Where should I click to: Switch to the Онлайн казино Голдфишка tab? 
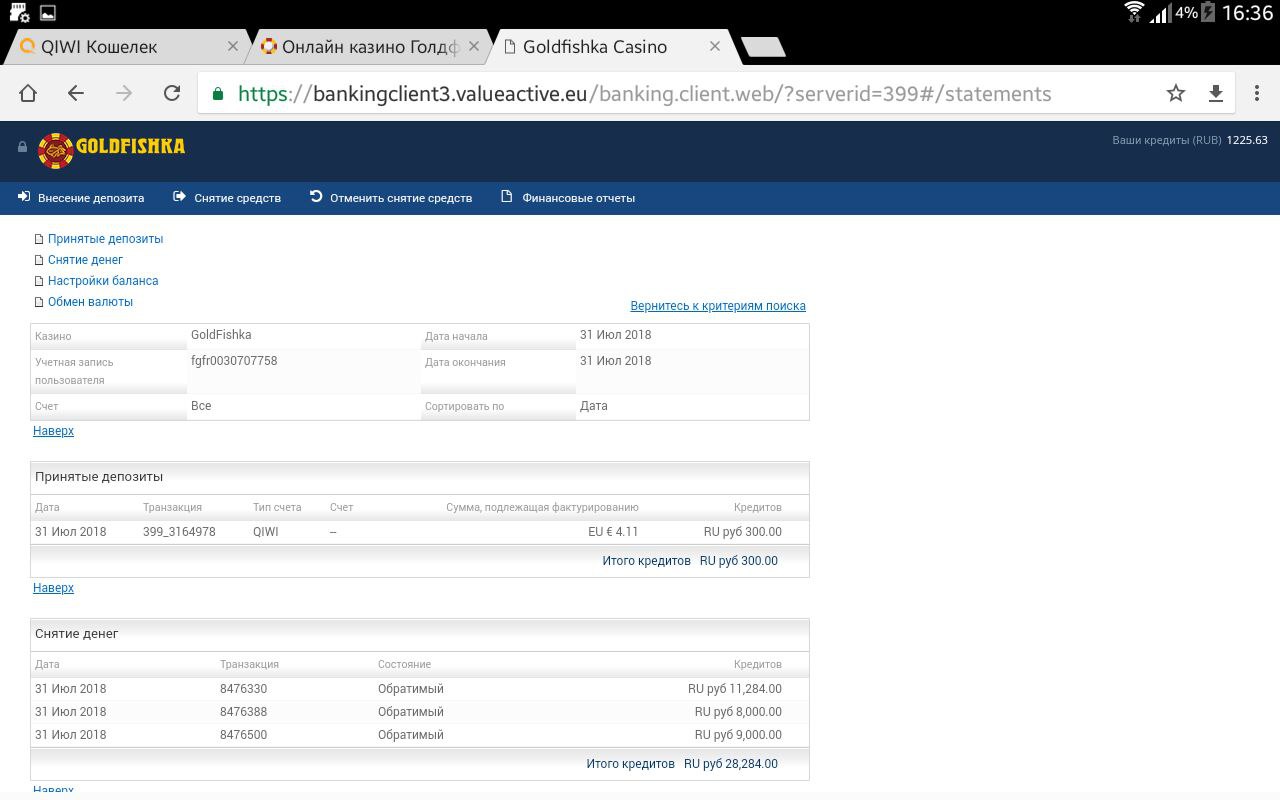(360, 47)
